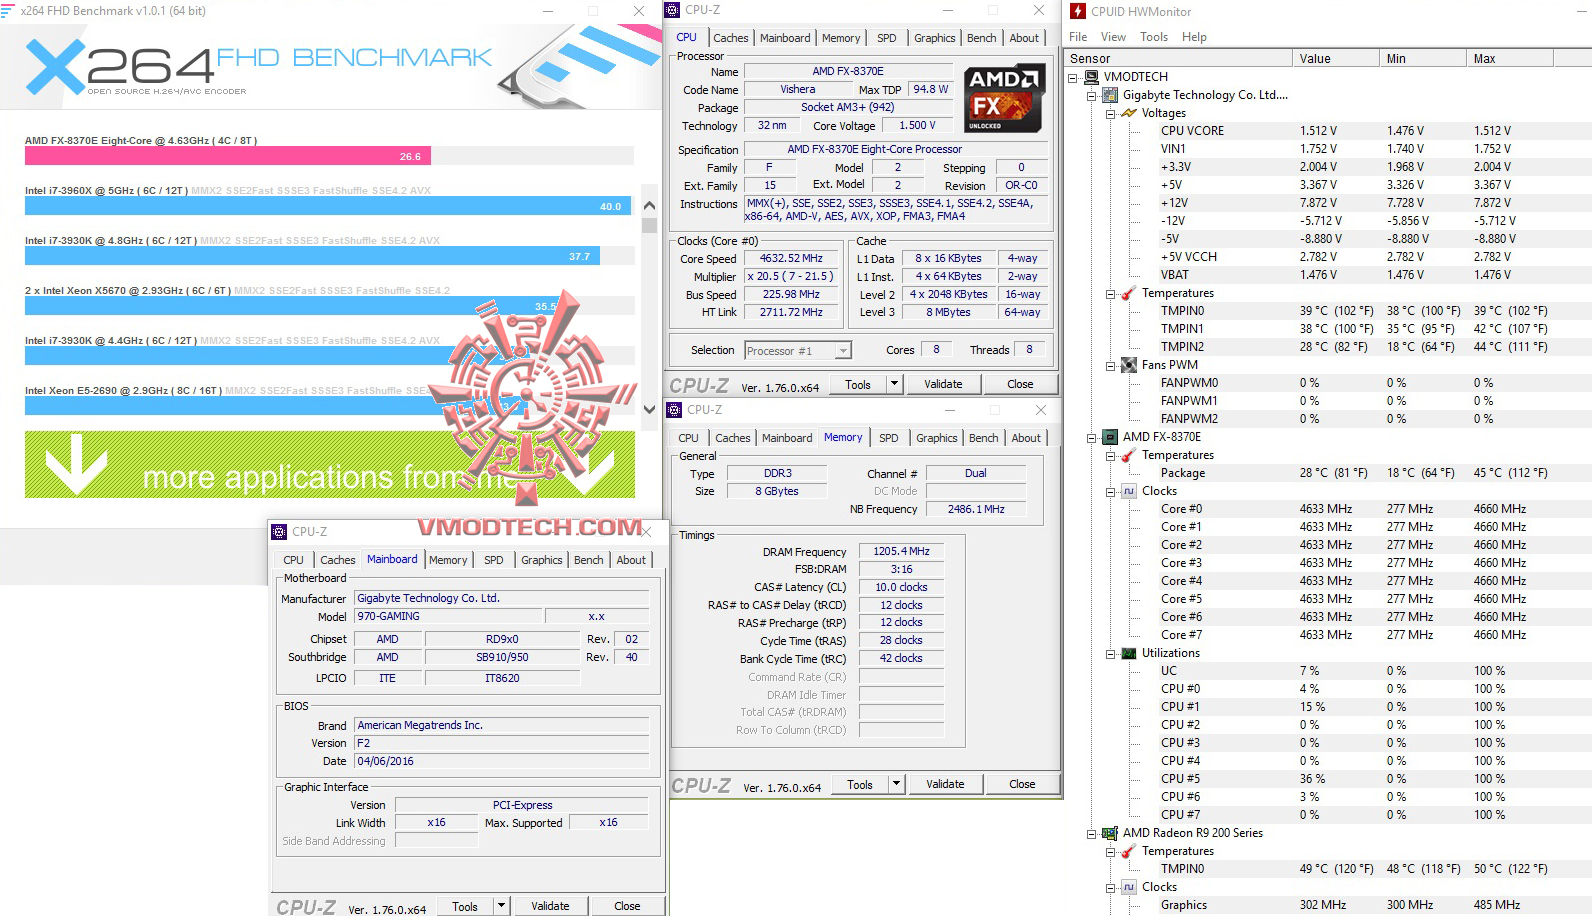Open the Tools arrow in the CPU-Z Memory window
The height and width of the screenshot is (916, 1592).
click(897, 784)
